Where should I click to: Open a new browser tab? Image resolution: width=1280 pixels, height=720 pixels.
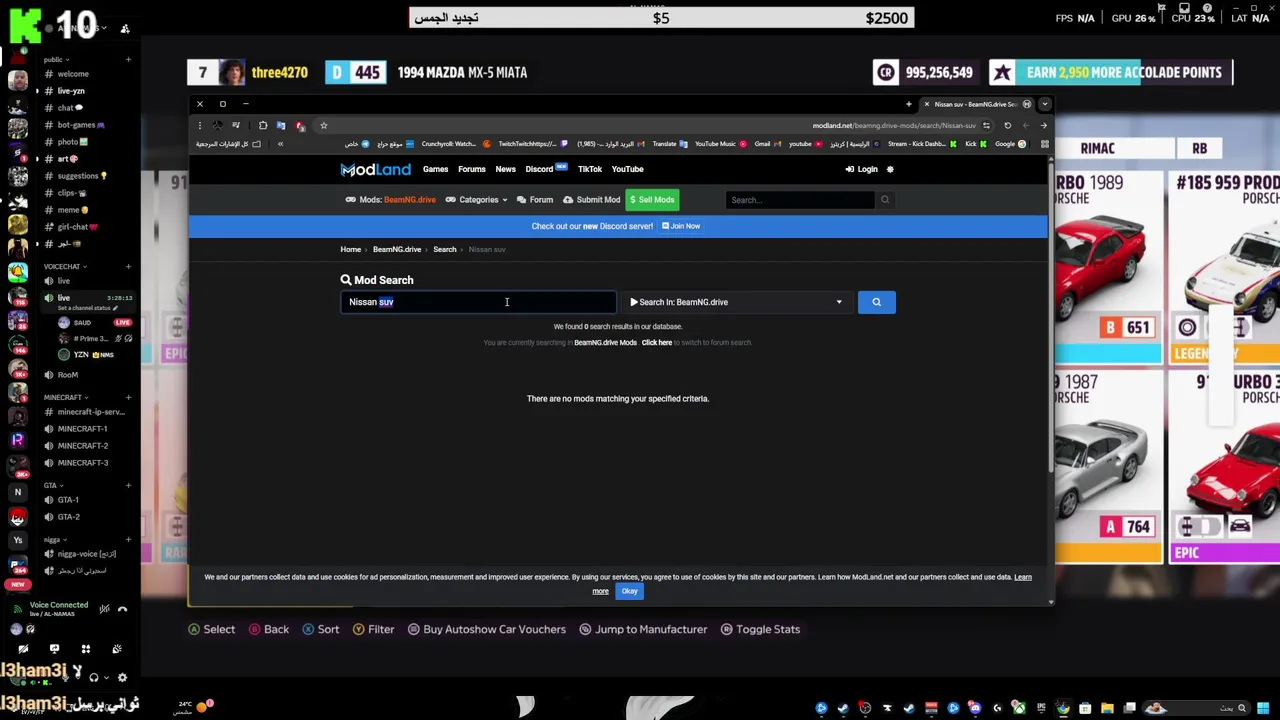tap(908, 104)
